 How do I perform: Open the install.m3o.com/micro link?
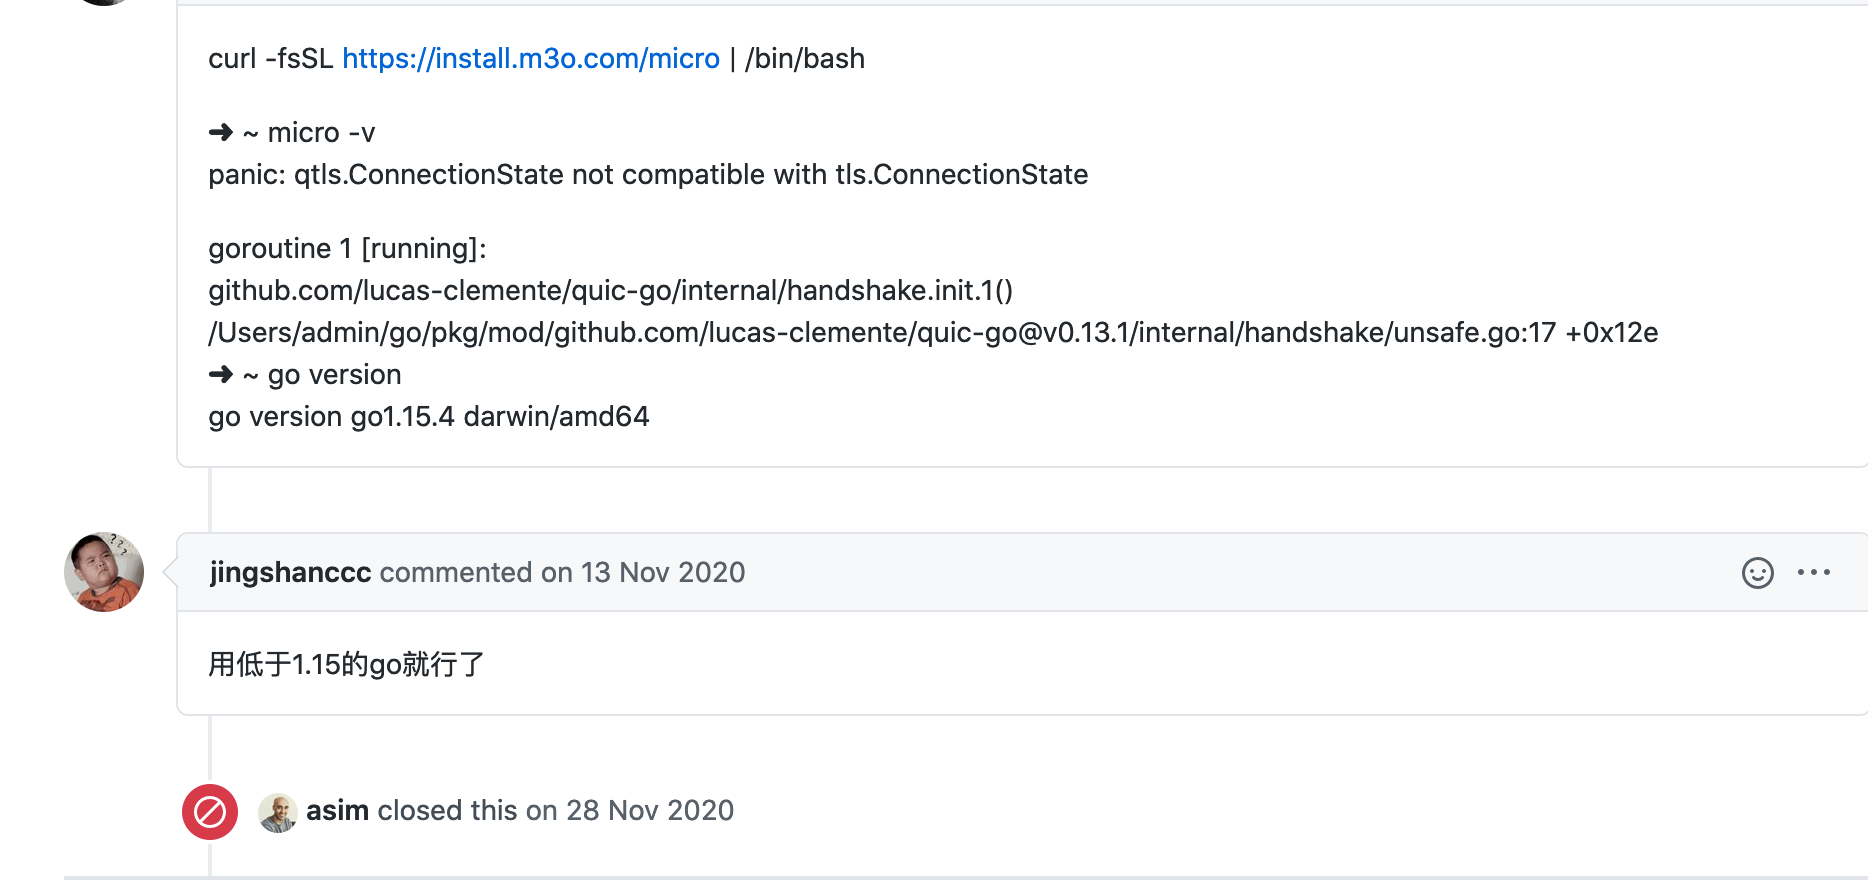pyautogui.click(x=531, y=59)
